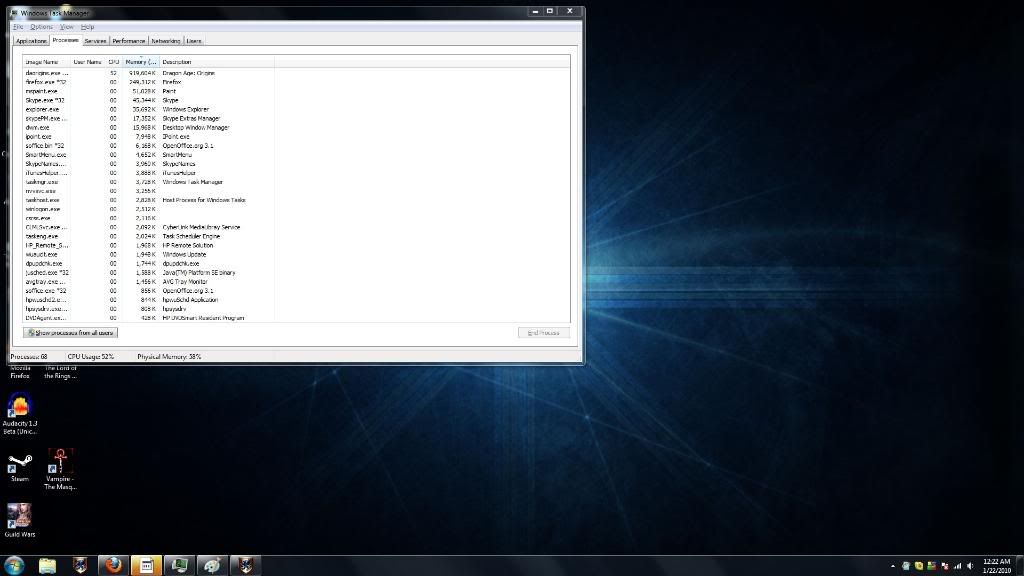
Task: Open the Windows Start menu orb
Action: [14, 565]
